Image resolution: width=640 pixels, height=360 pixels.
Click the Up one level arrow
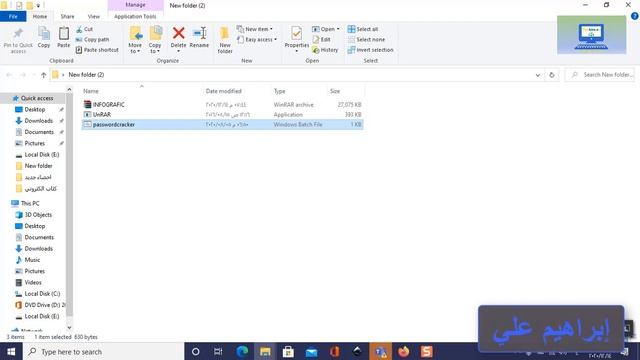(43, 75)
